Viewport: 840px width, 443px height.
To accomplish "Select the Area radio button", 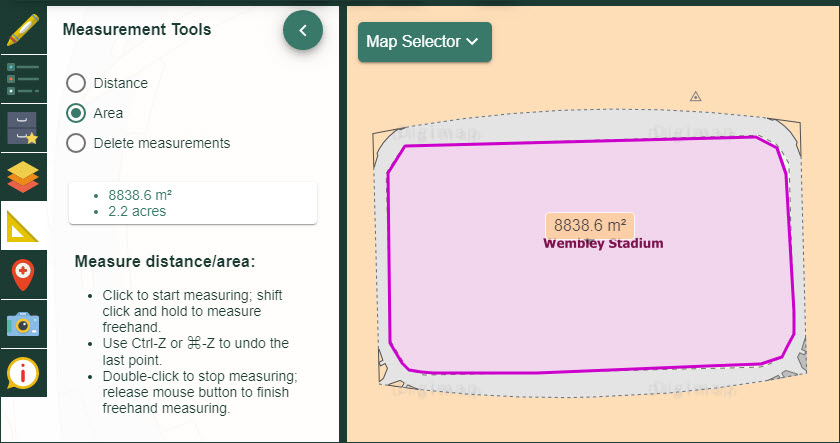I will pyautogui.click(x=75, y=113).
